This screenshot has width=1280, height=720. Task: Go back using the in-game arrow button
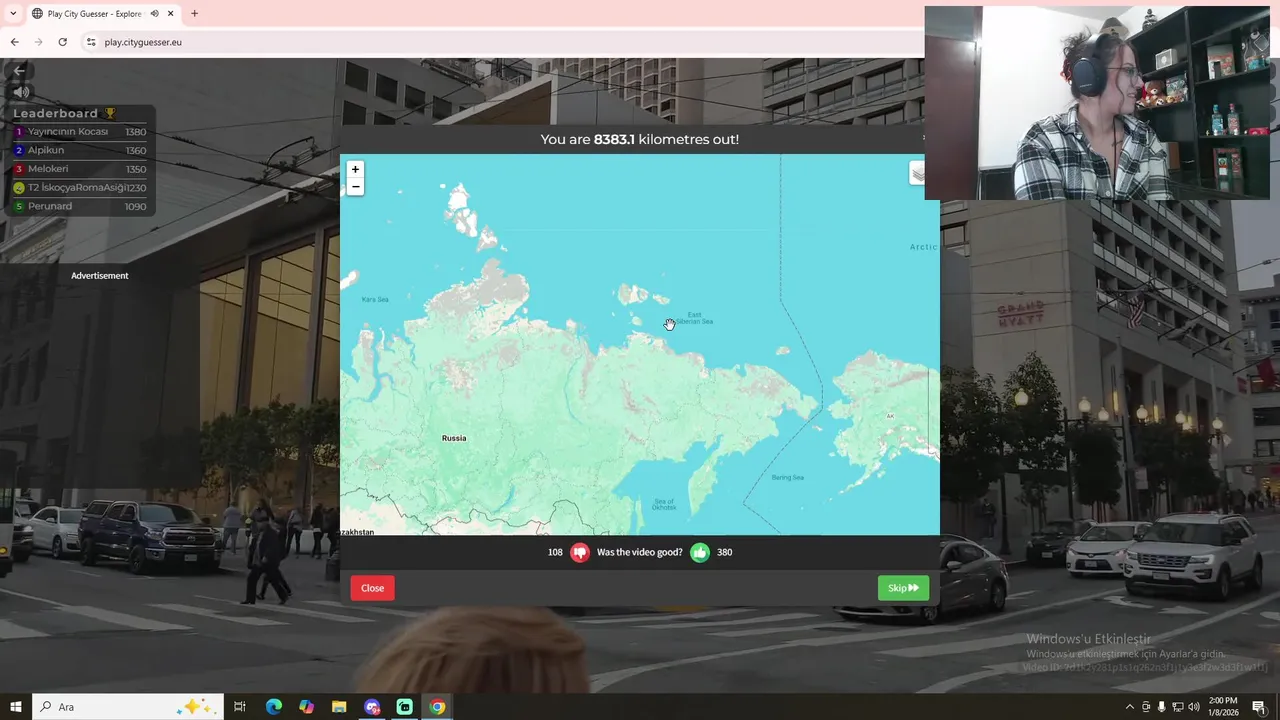click(x=19, y=70)
